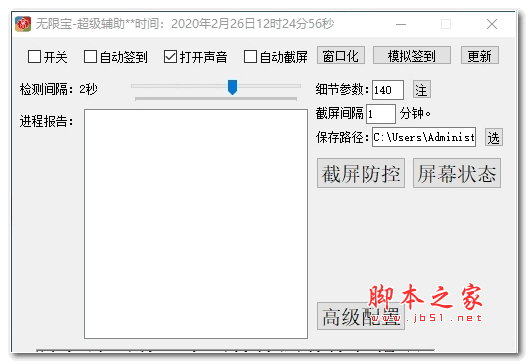Image resolution: width=529 pixels, height=364 pixels.
Task: Focus the 细节参数 input field
Action: pos(388,90)
